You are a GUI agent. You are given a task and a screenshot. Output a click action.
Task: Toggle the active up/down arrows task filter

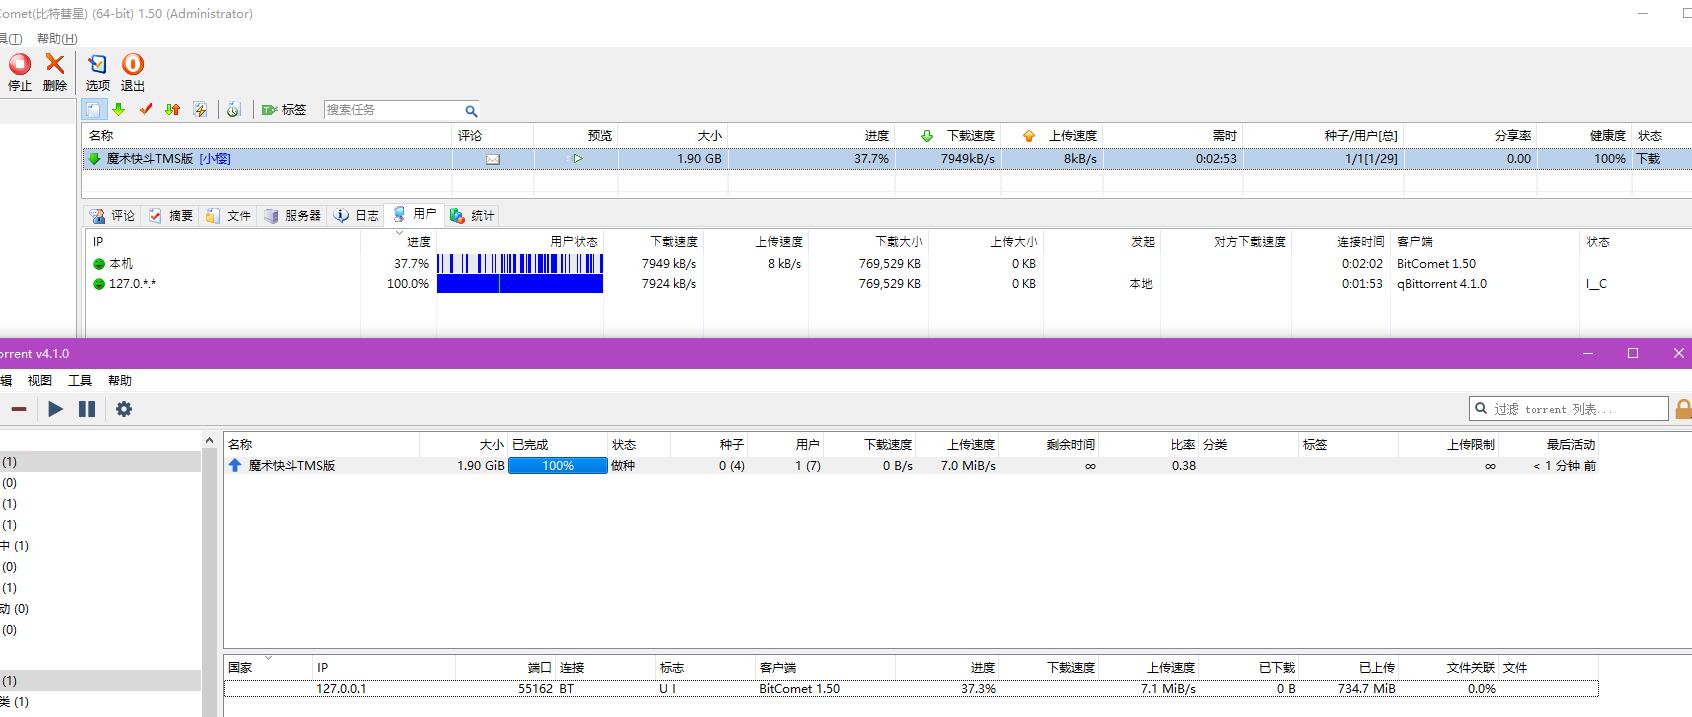pyautogui.click(x=173, y=110)
